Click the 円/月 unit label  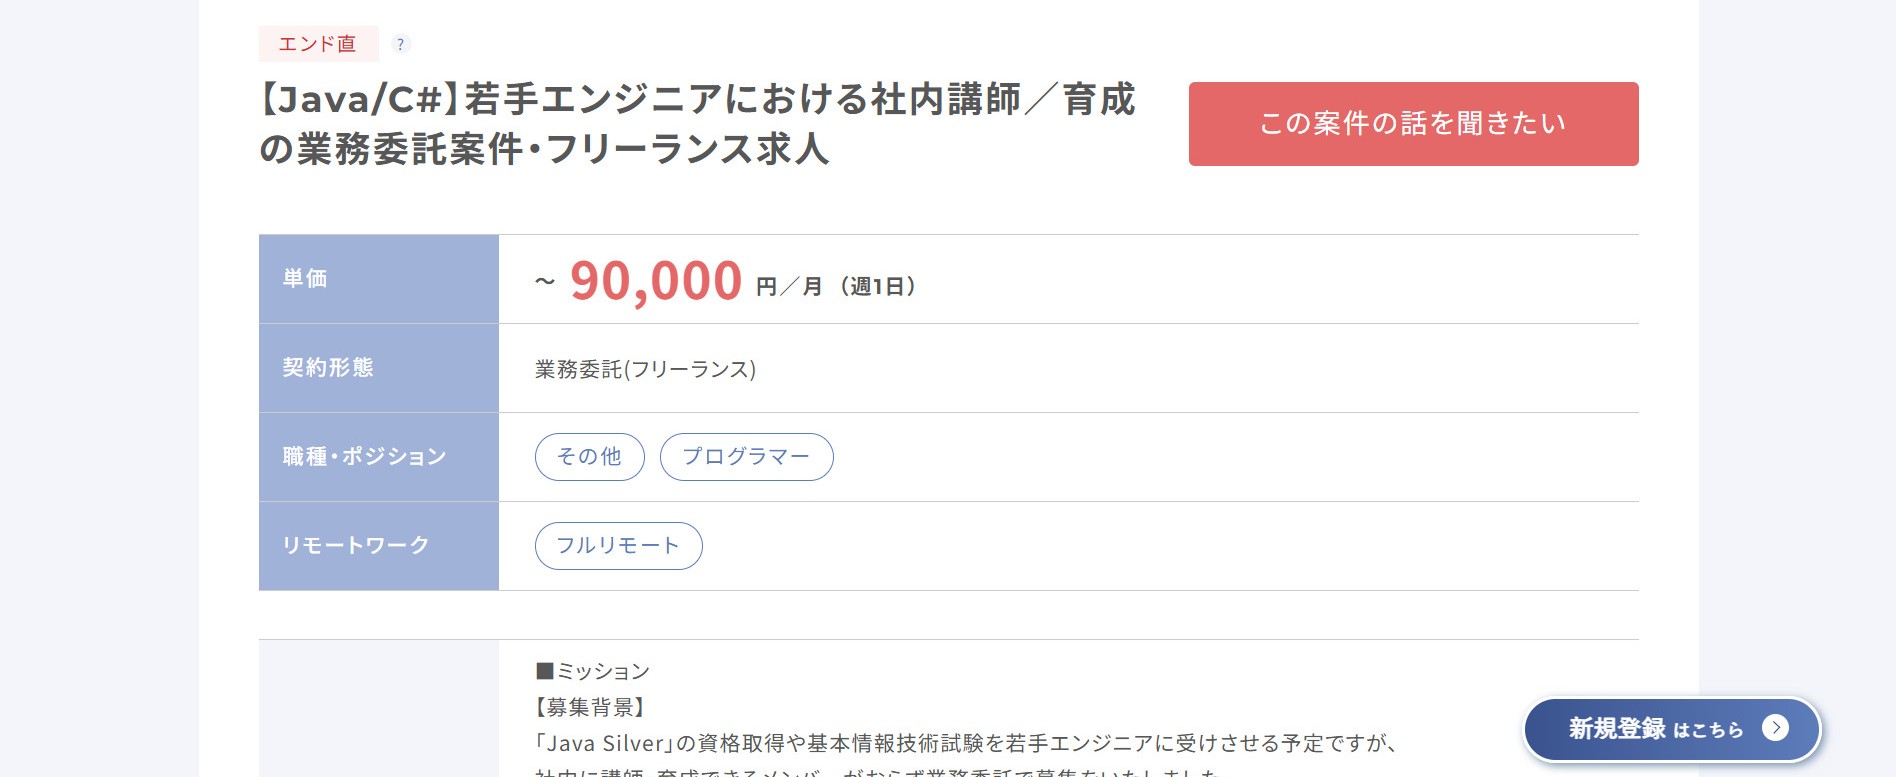(x=789, y=287)
